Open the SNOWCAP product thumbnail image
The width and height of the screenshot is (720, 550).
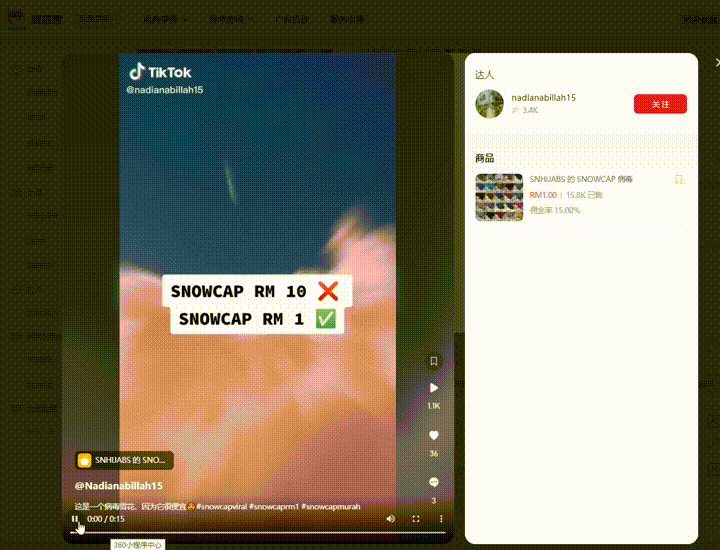pyautogui.click(x=499, y=197)
